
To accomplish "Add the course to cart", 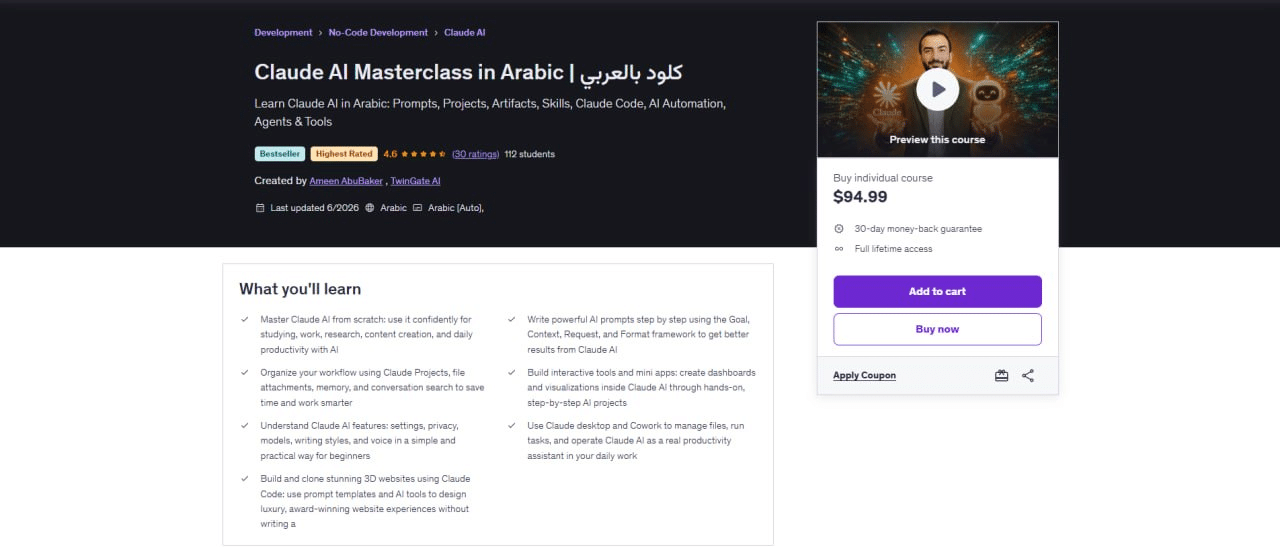I will click(937, 291).
